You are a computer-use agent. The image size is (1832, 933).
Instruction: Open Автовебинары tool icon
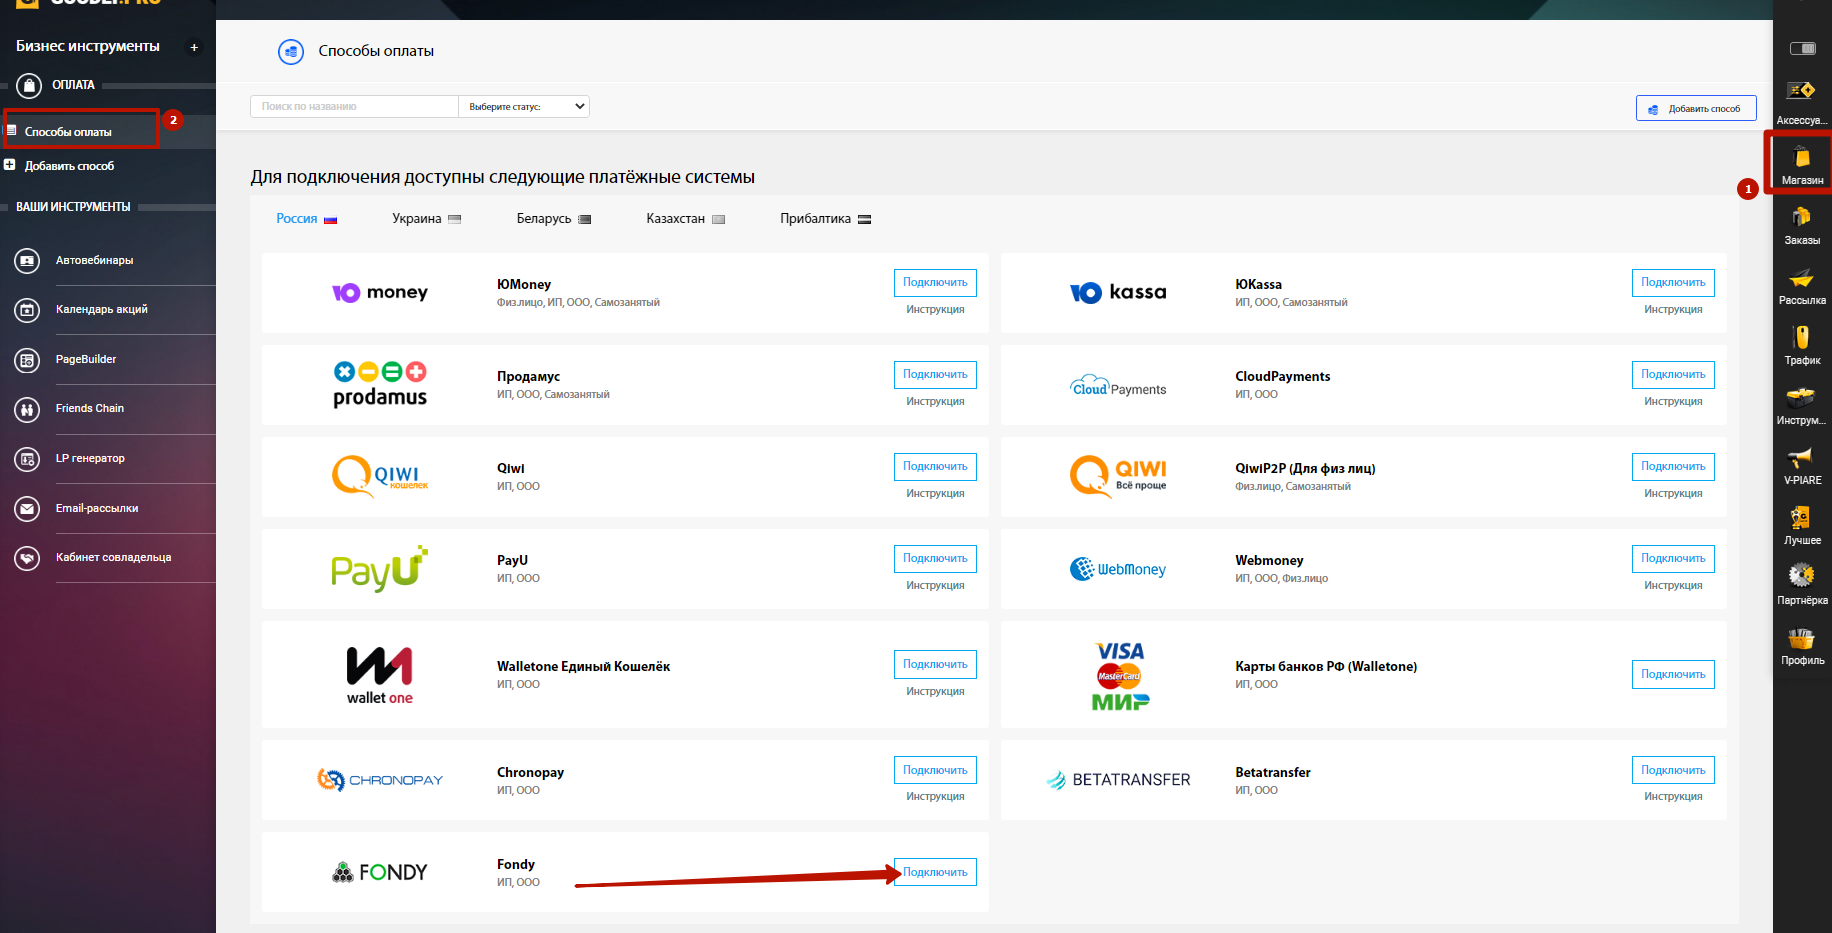[27, 260]
